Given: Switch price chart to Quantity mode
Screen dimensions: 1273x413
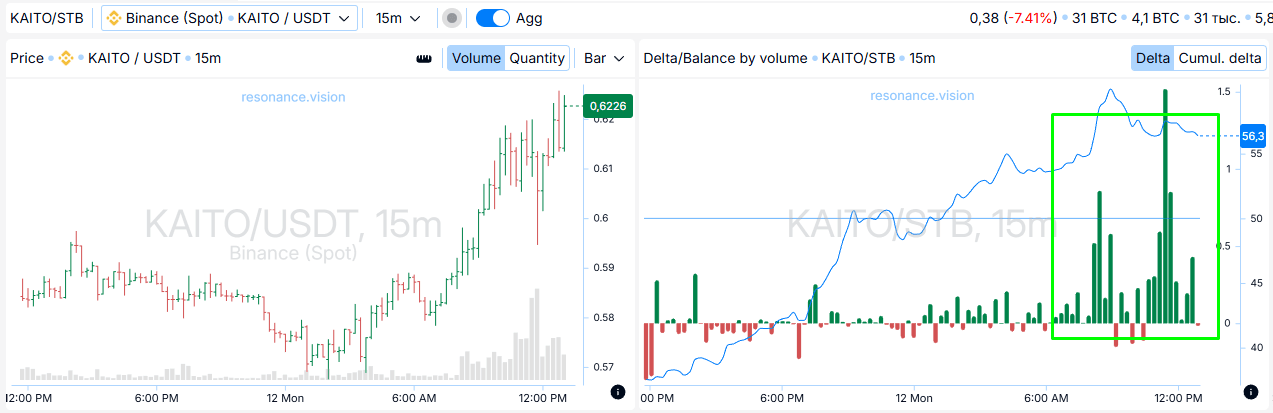Looking at the screenshot, I should point(537,58).
